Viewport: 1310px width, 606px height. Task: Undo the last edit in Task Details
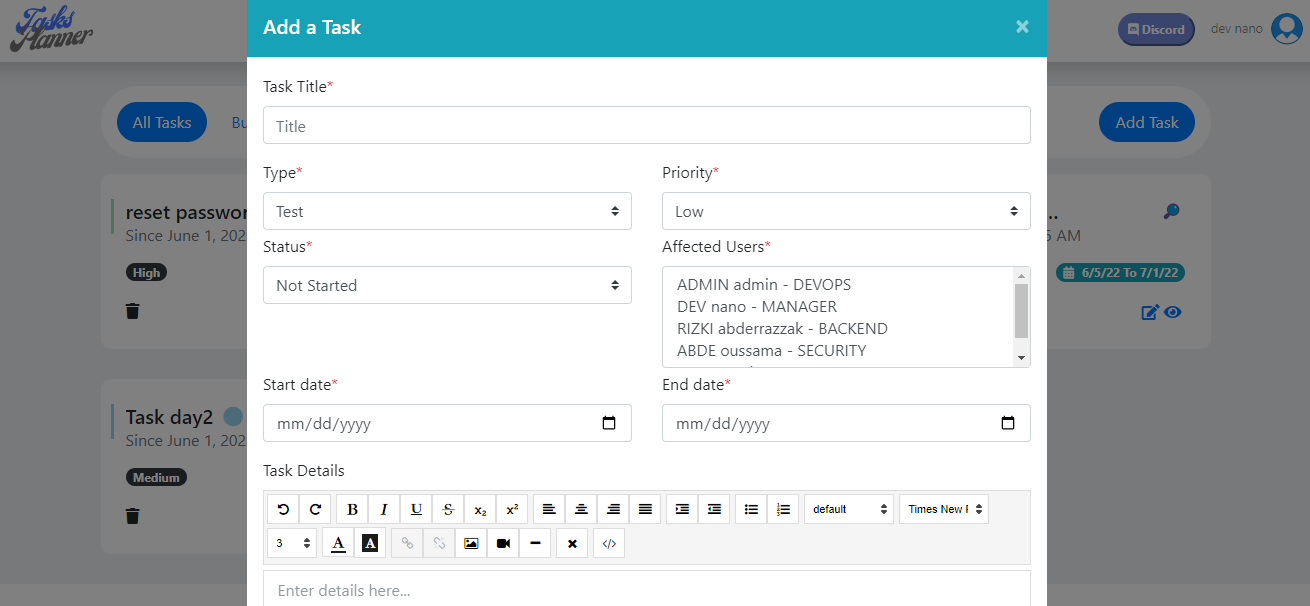[283, 509]
